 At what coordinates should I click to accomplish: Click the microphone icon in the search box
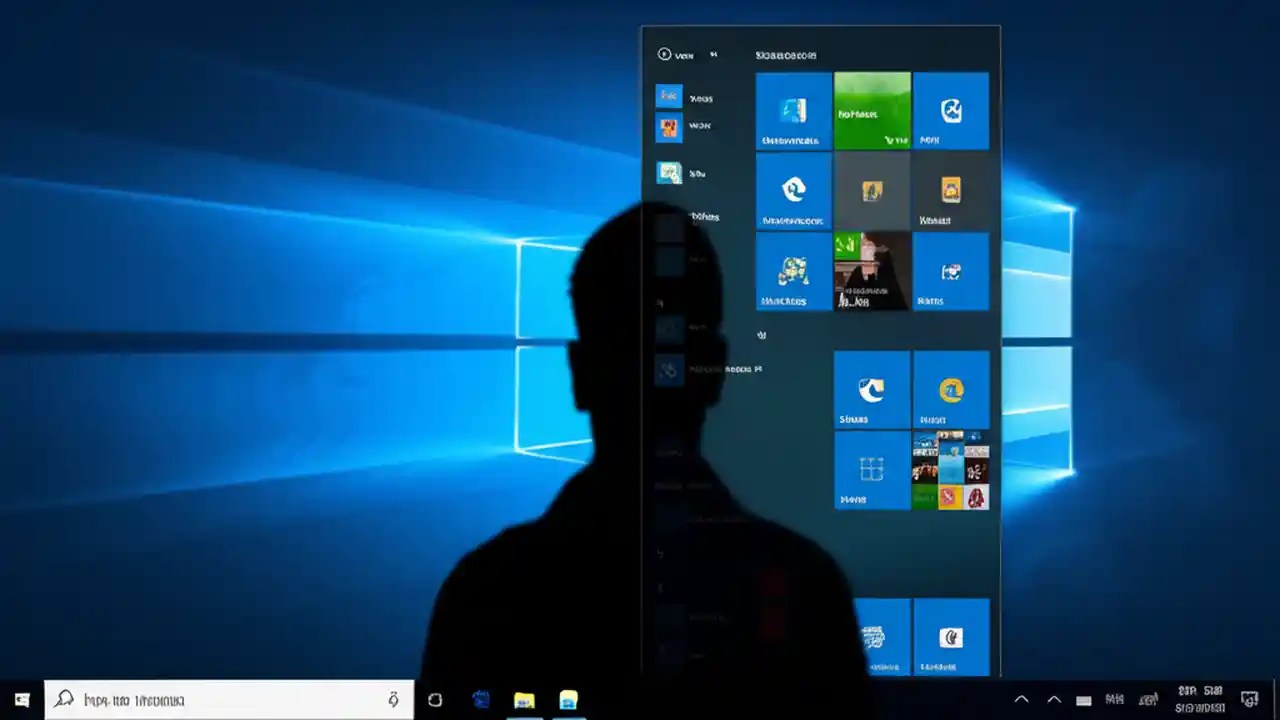392,700
